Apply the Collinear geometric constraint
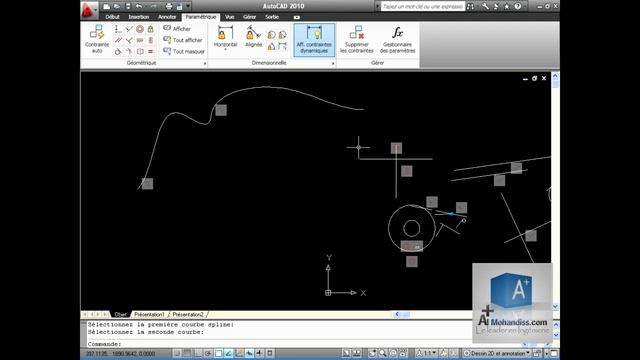 129,29
